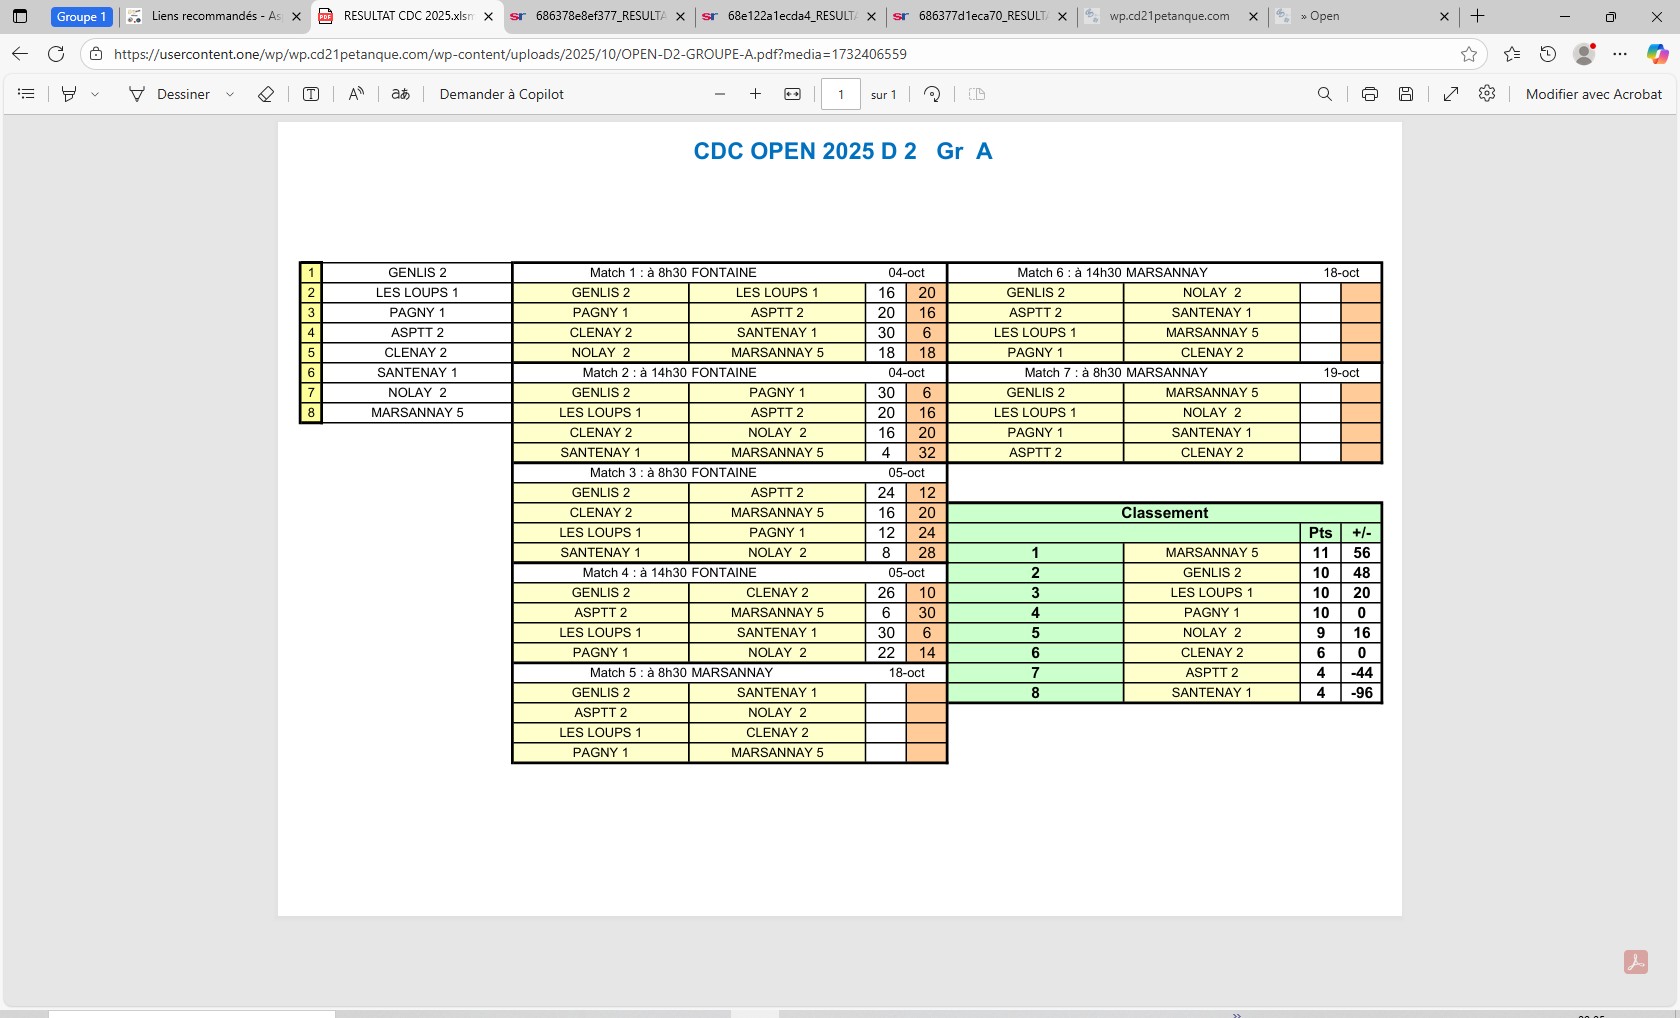Viewport: 1680px width, 1018px height.
Task: Expand highlighter color options dropdown
Action: [x=95, y=94]
